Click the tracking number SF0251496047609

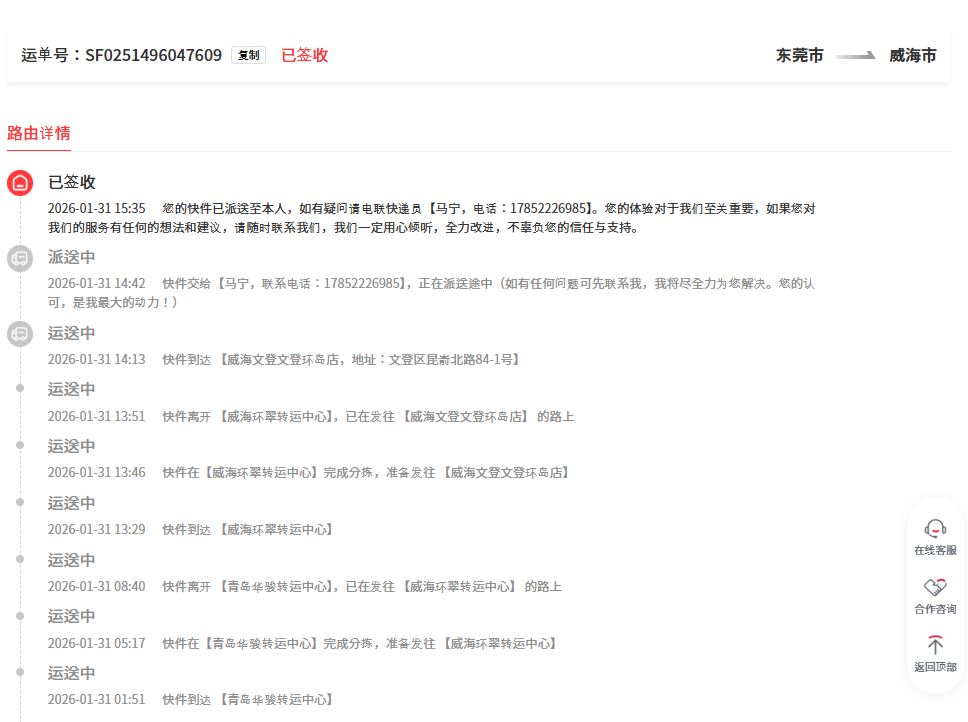pyautogui.click(x=153, y=55)
